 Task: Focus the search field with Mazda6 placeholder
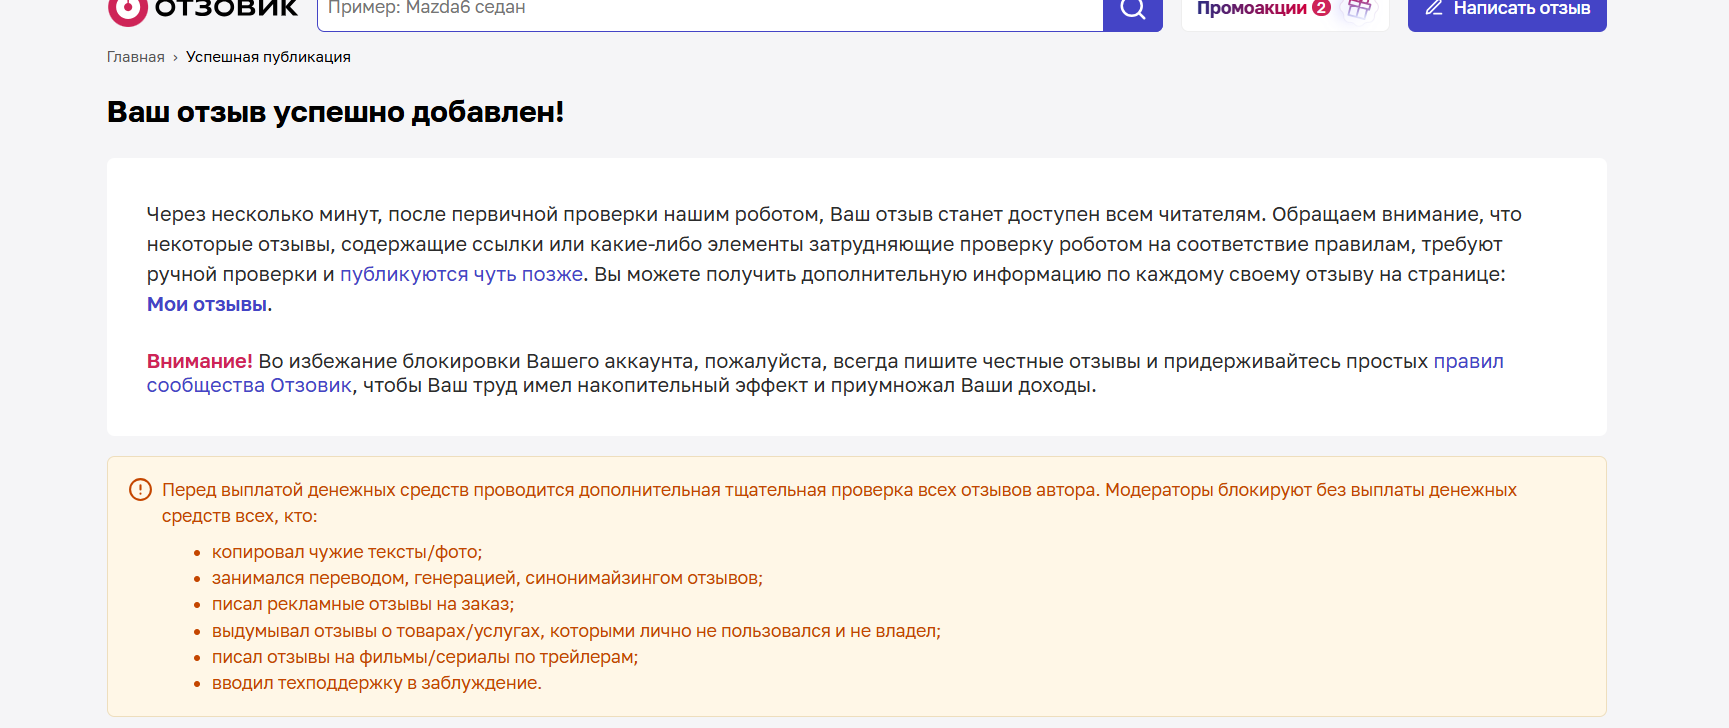coord(710,12)
